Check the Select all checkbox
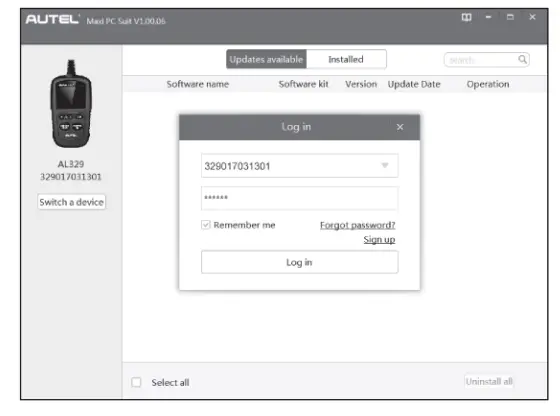The image size is (560, 416). (x=136, y=382)
